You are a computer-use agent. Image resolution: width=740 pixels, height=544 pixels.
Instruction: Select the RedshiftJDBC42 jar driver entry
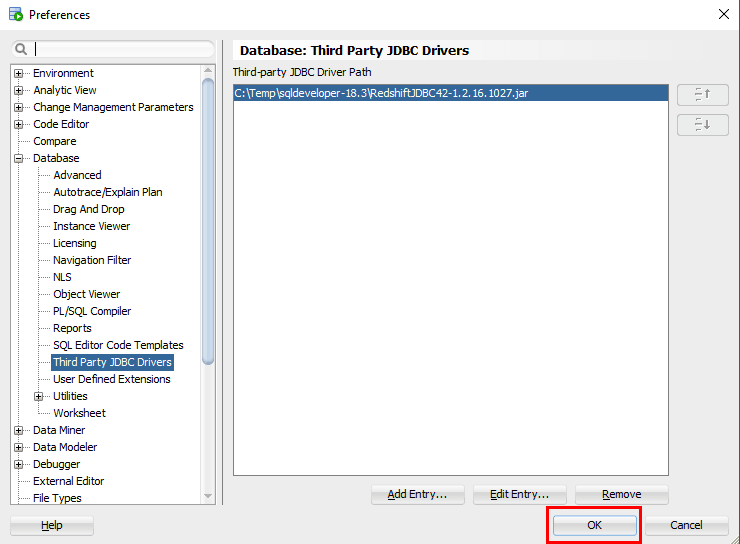coord(380,93)
